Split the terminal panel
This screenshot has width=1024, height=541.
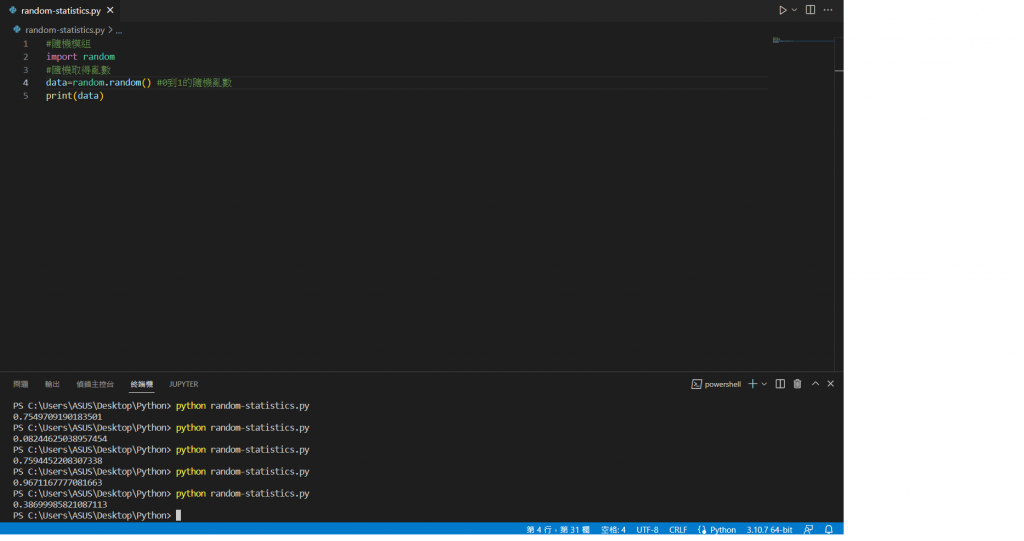coord(780,384)
